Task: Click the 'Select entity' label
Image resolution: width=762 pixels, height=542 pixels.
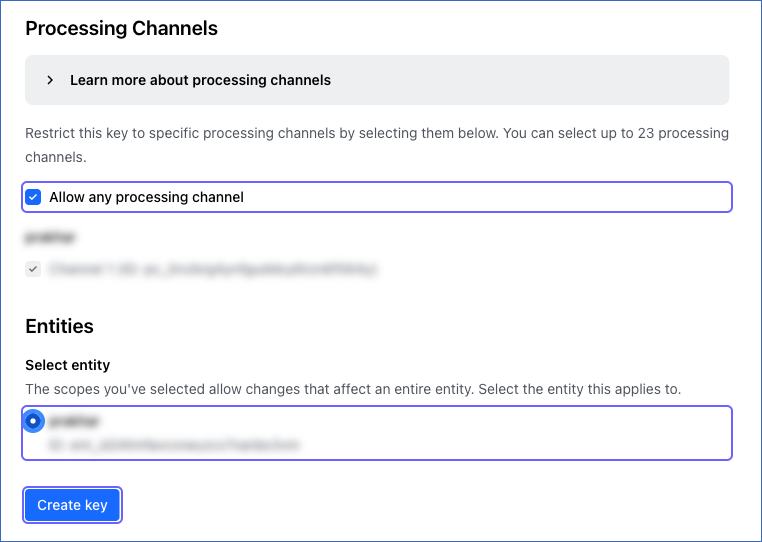Action: point(68,365)
